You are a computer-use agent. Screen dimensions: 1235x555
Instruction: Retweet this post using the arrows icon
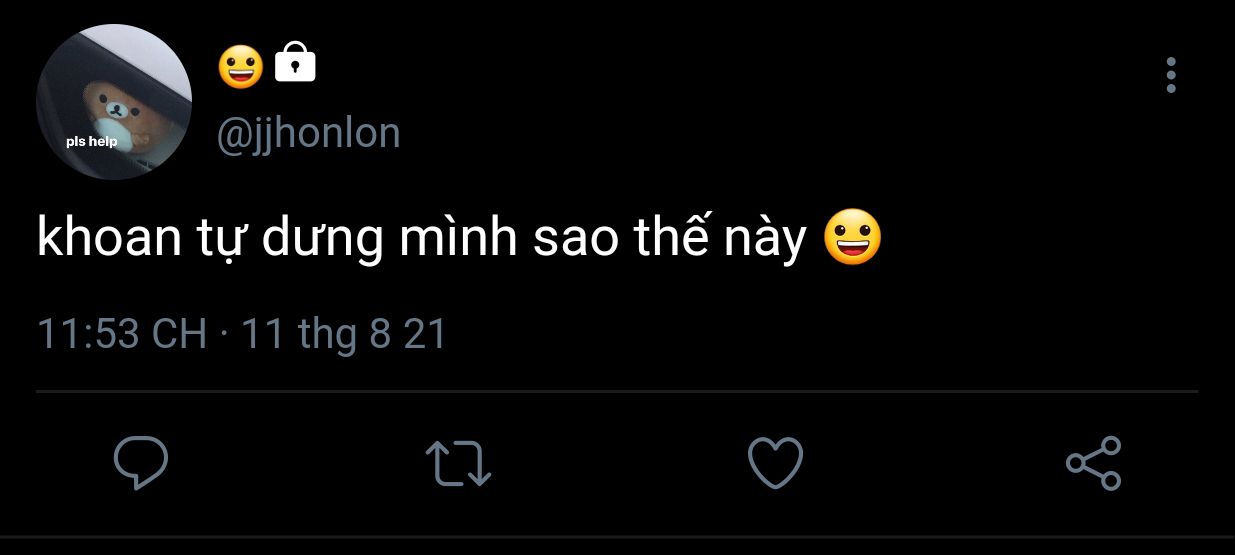coord(458,464)
